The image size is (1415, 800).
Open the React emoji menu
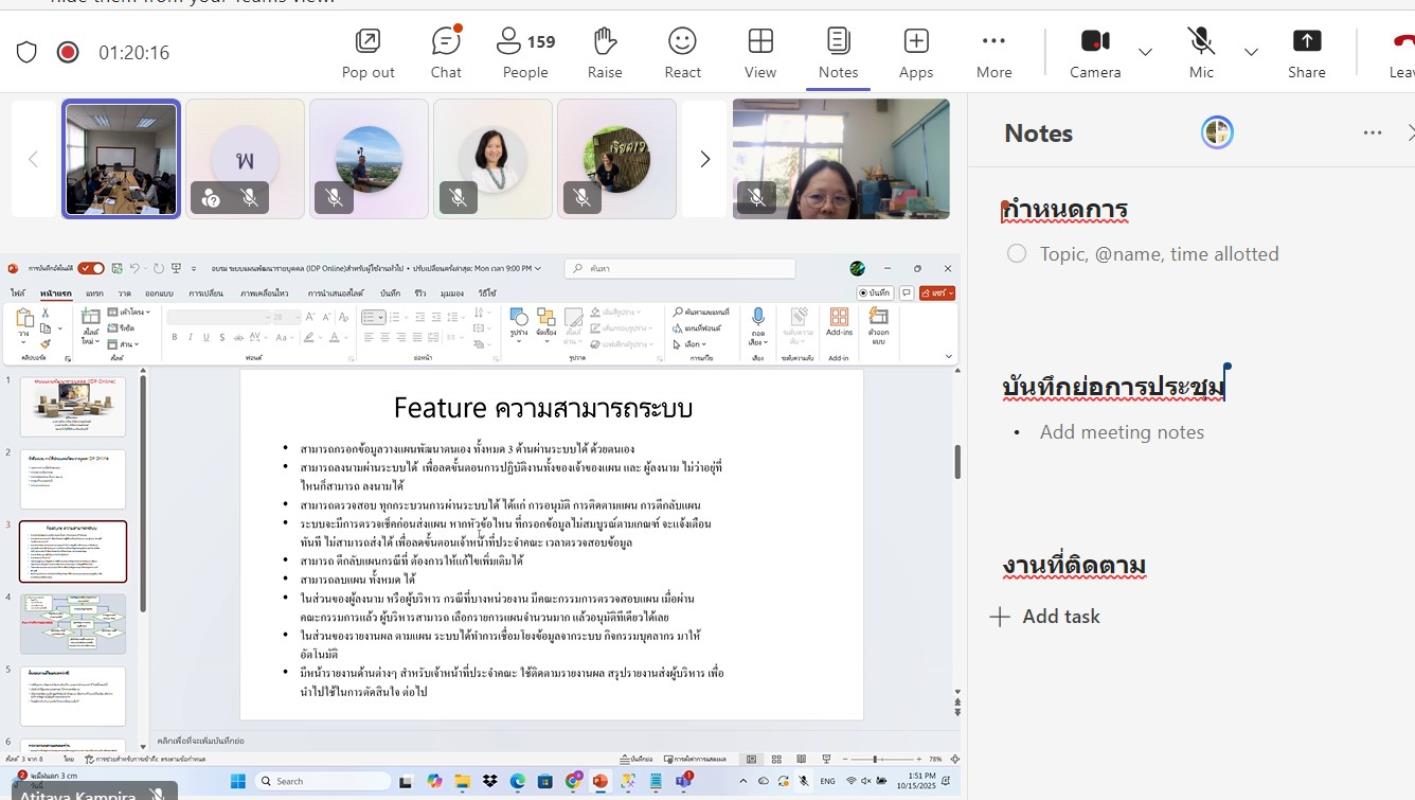[682, 53]
